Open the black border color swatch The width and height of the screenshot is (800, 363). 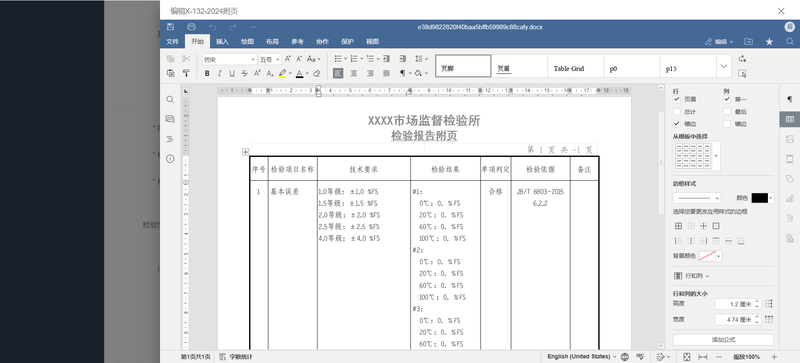(x=762, y=198)
